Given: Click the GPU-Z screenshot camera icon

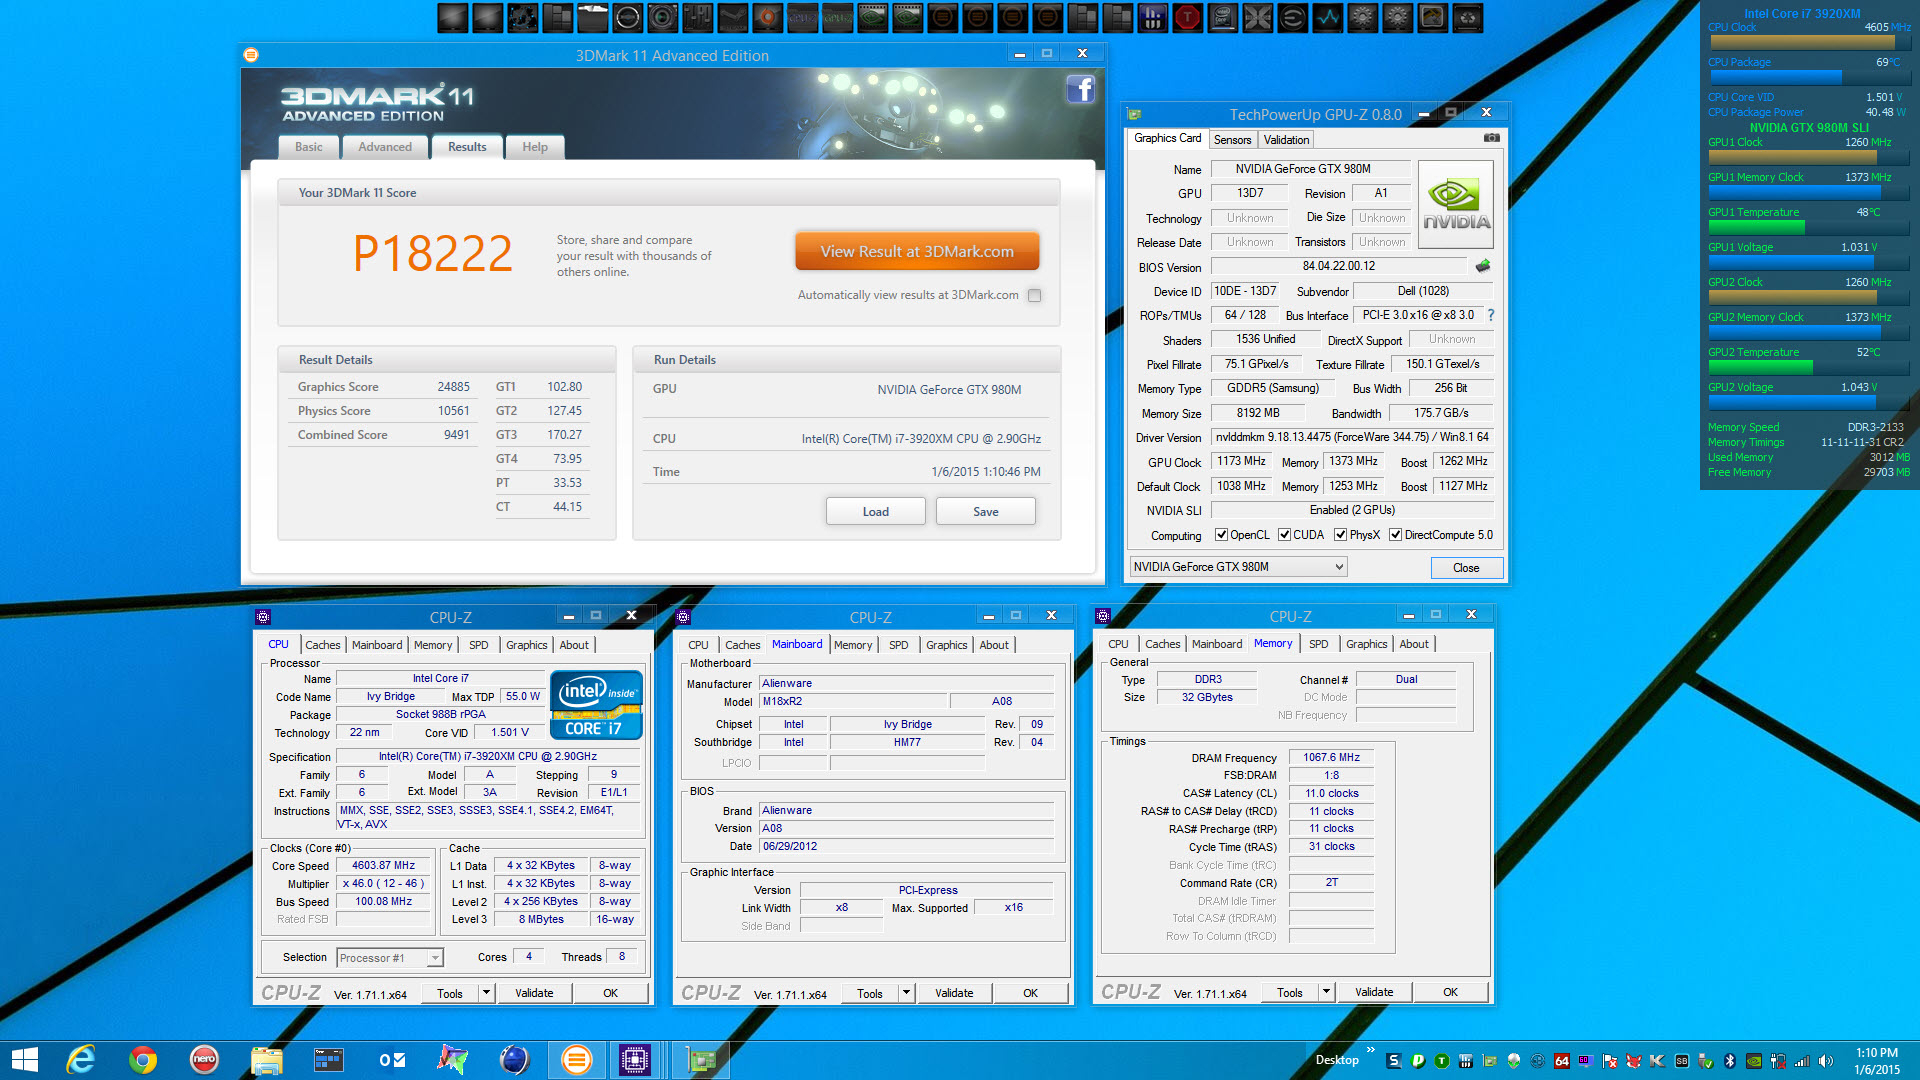Looking at the screenshot, I should pos(1491,138).
